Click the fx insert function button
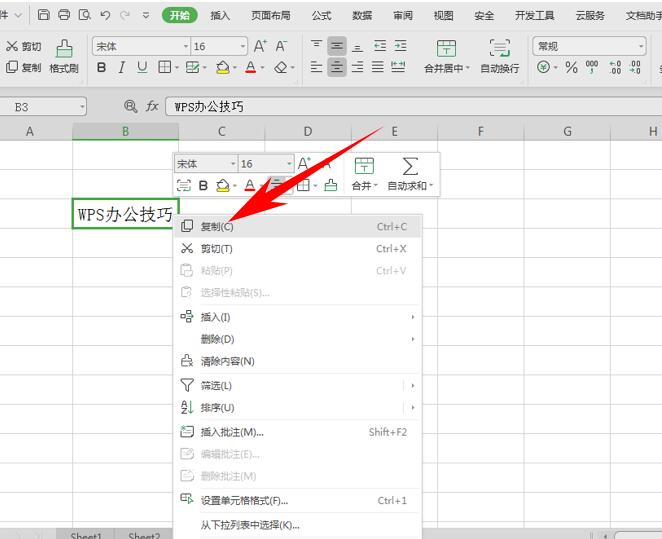Image resolution: width=662 pixels, height=539 pixels. (x=152, y=106)
